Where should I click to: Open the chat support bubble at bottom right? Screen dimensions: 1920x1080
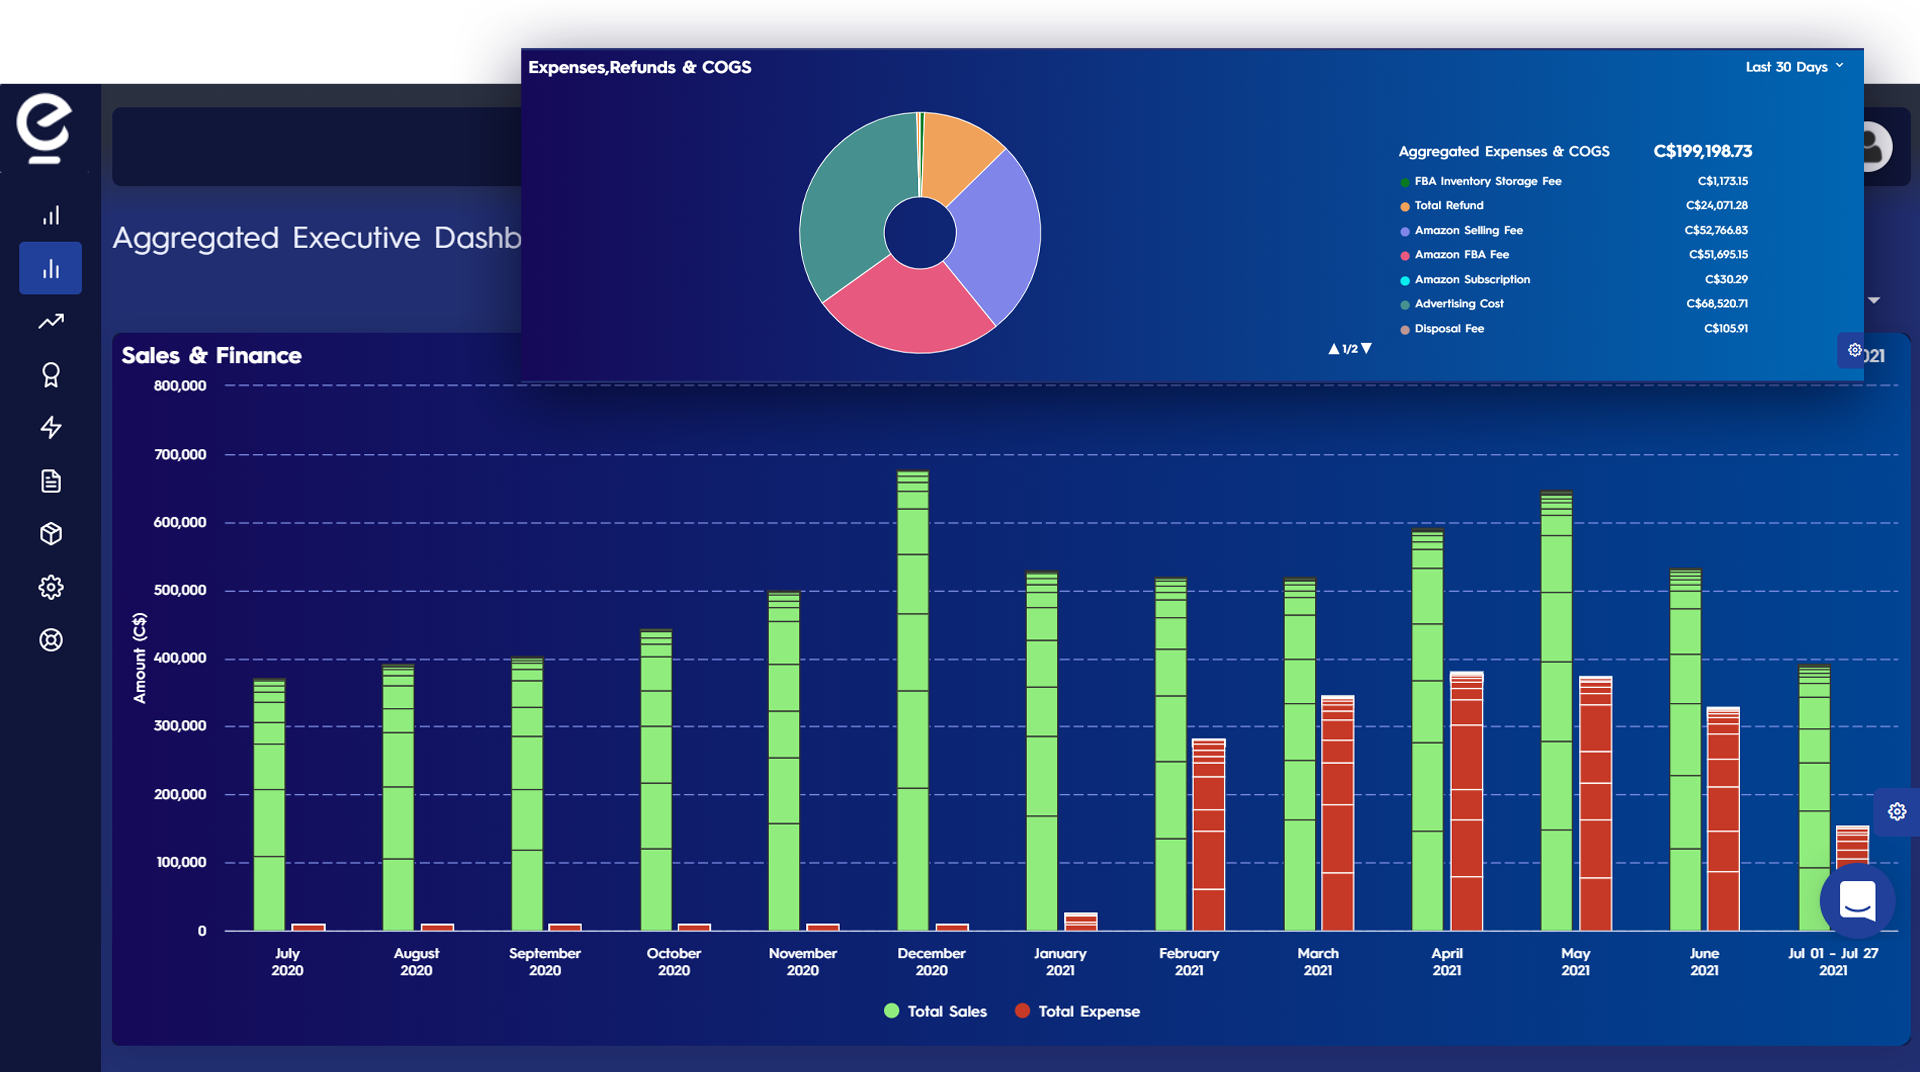click(x=1858, y=901)
